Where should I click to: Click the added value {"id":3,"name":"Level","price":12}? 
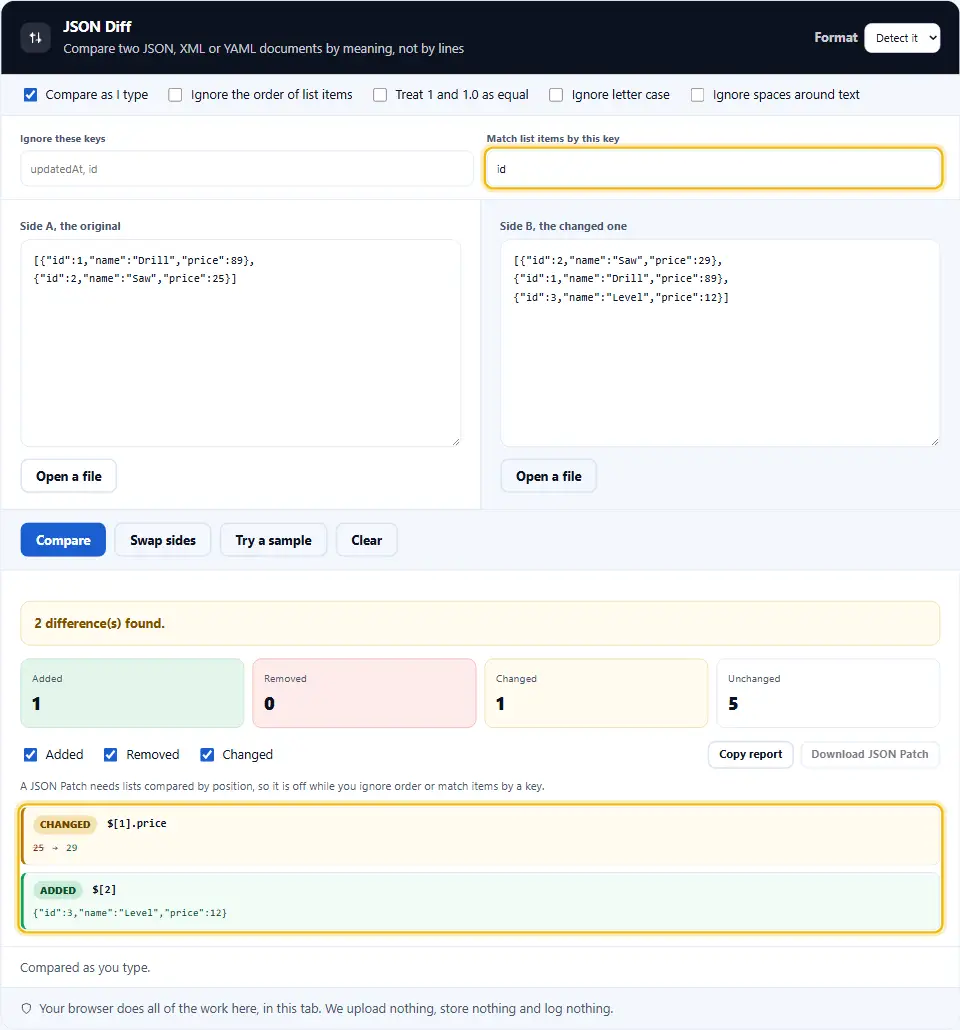130,913
